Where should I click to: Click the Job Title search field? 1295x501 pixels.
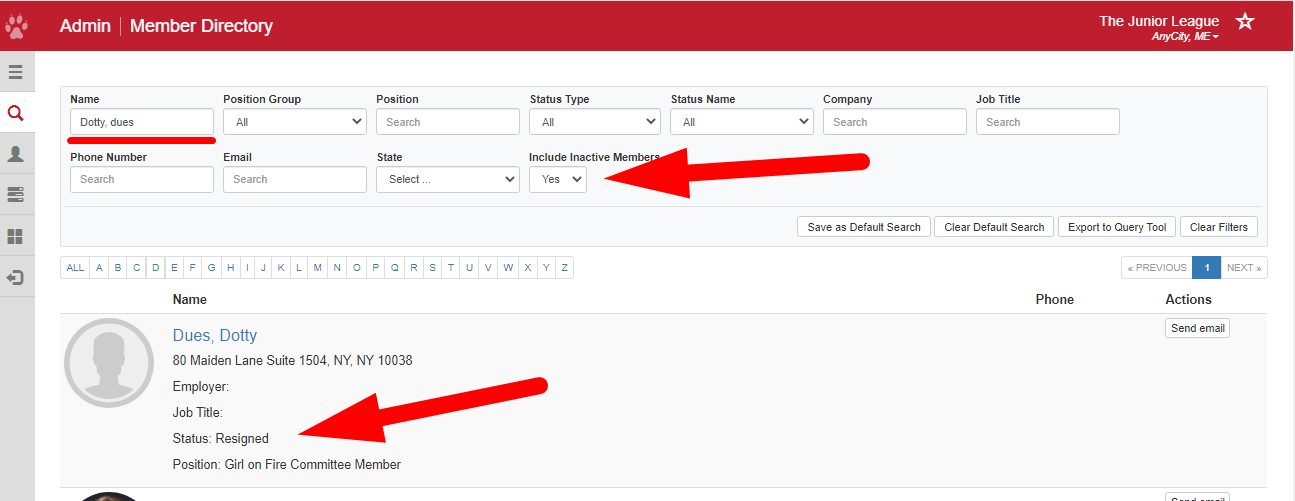click(1048, 122)
